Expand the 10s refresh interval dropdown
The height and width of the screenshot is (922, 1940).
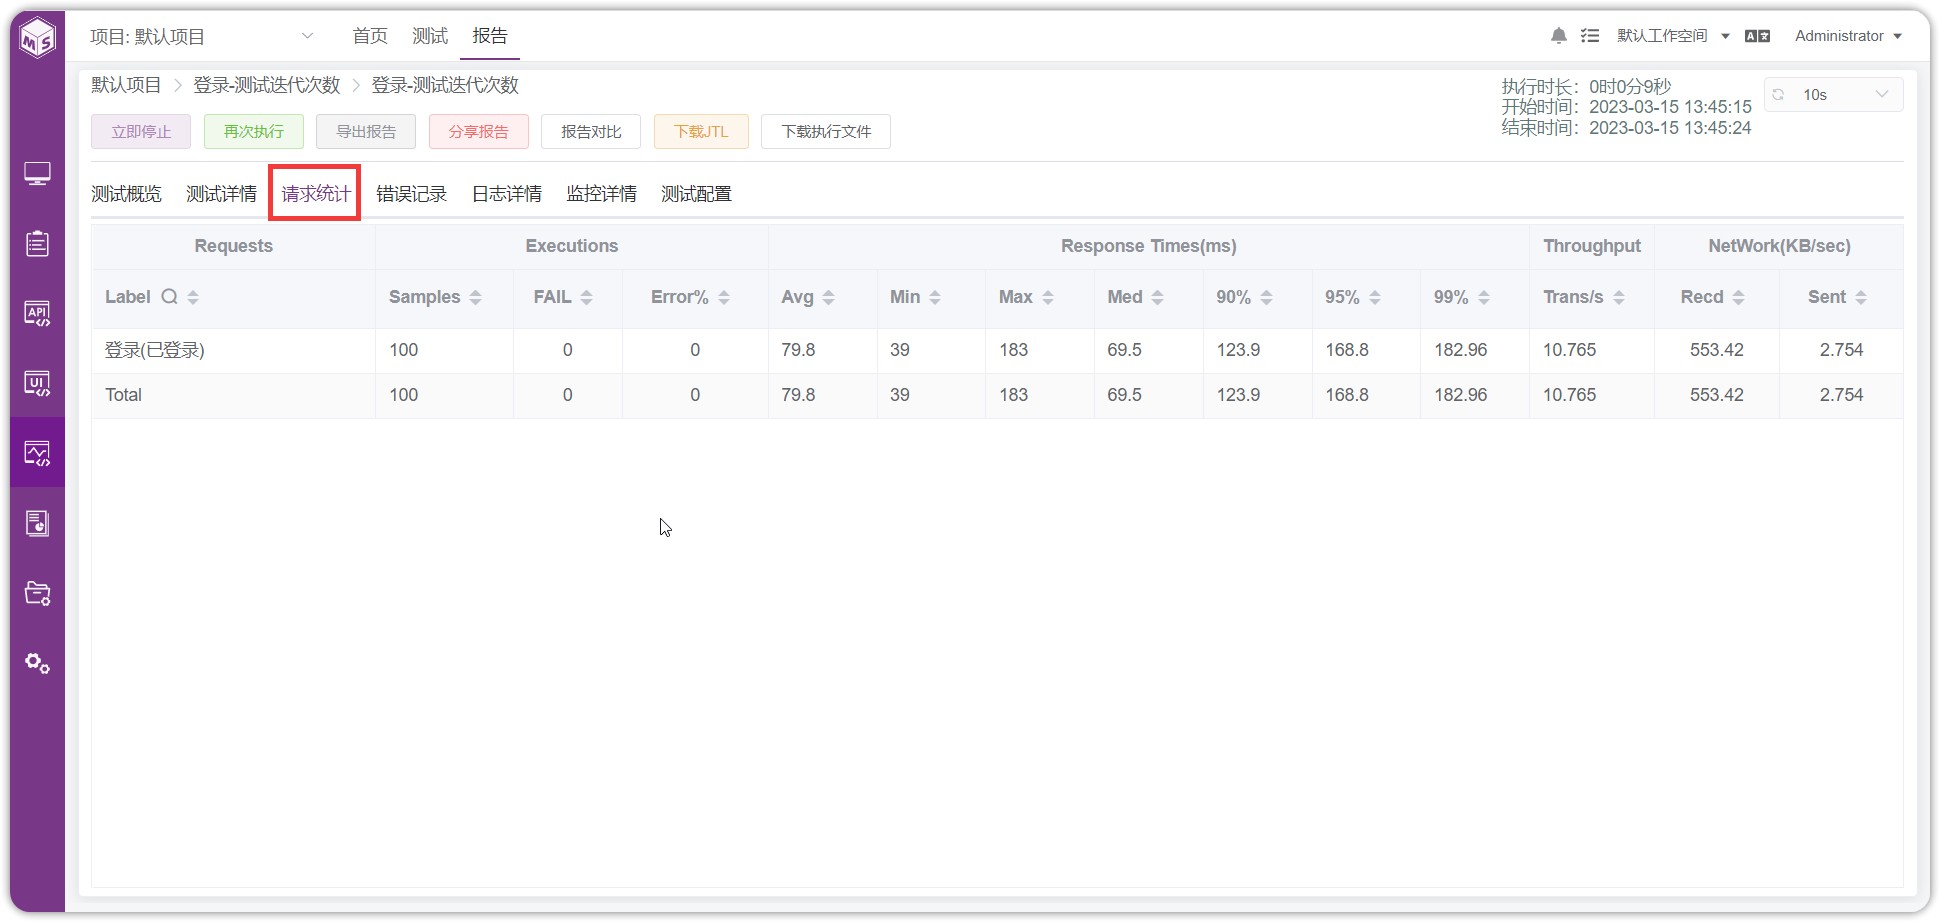tap(1834, 95)
